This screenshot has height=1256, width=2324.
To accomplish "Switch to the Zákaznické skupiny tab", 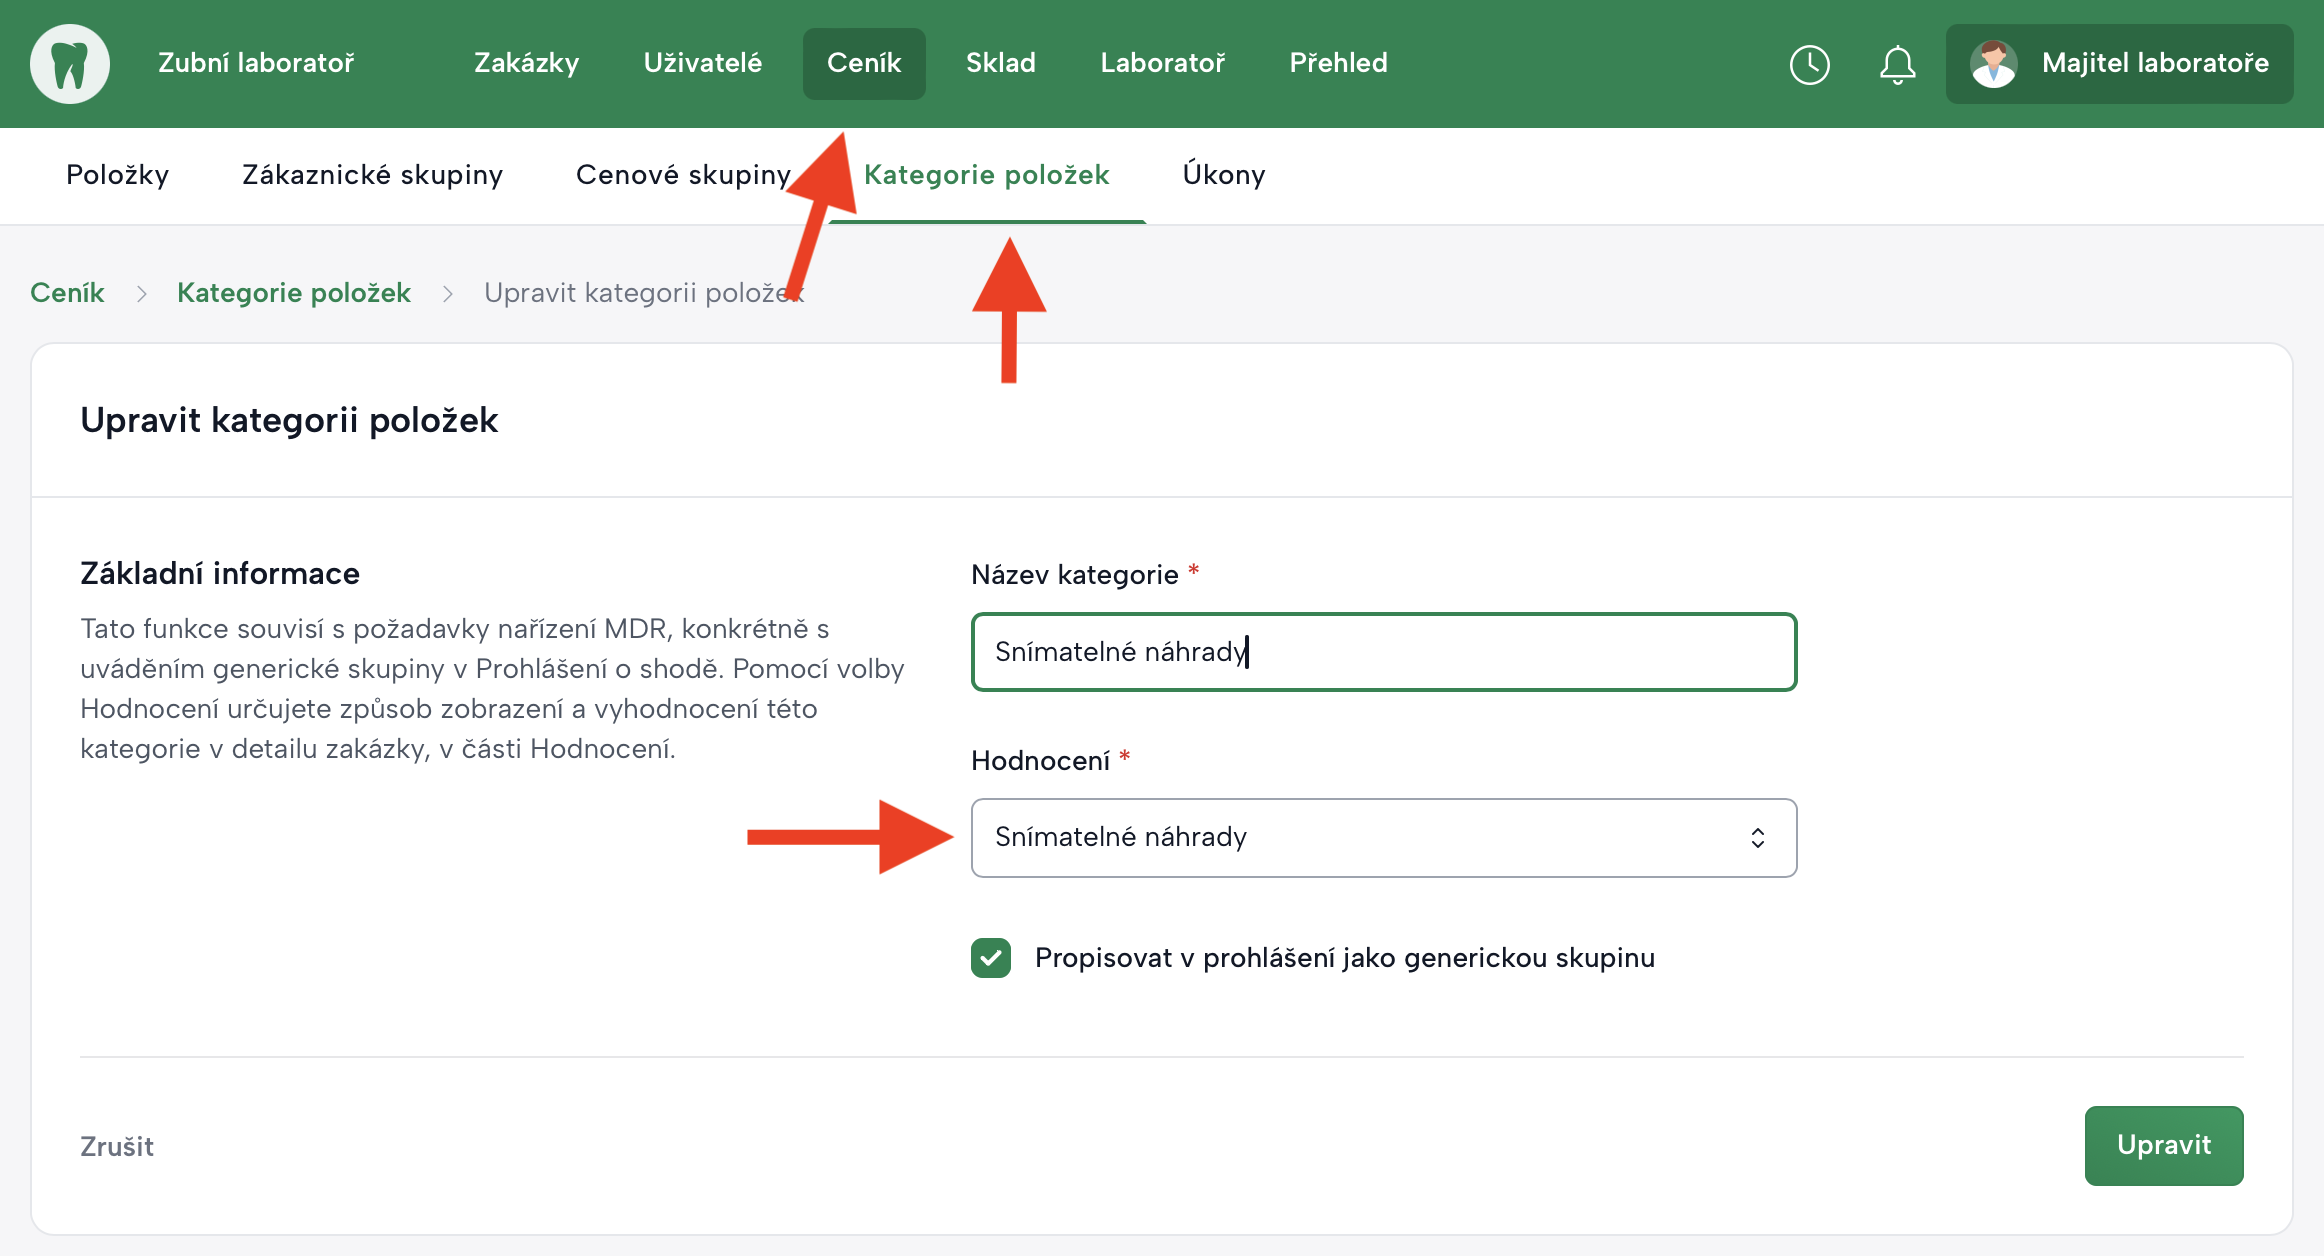I will pos(372,175).
